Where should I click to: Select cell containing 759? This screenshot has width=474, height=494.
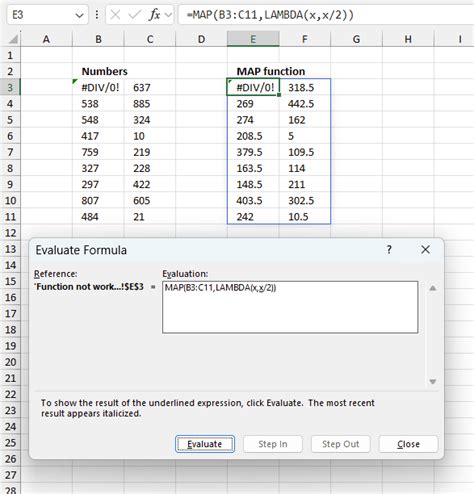[x=98, y=152]
